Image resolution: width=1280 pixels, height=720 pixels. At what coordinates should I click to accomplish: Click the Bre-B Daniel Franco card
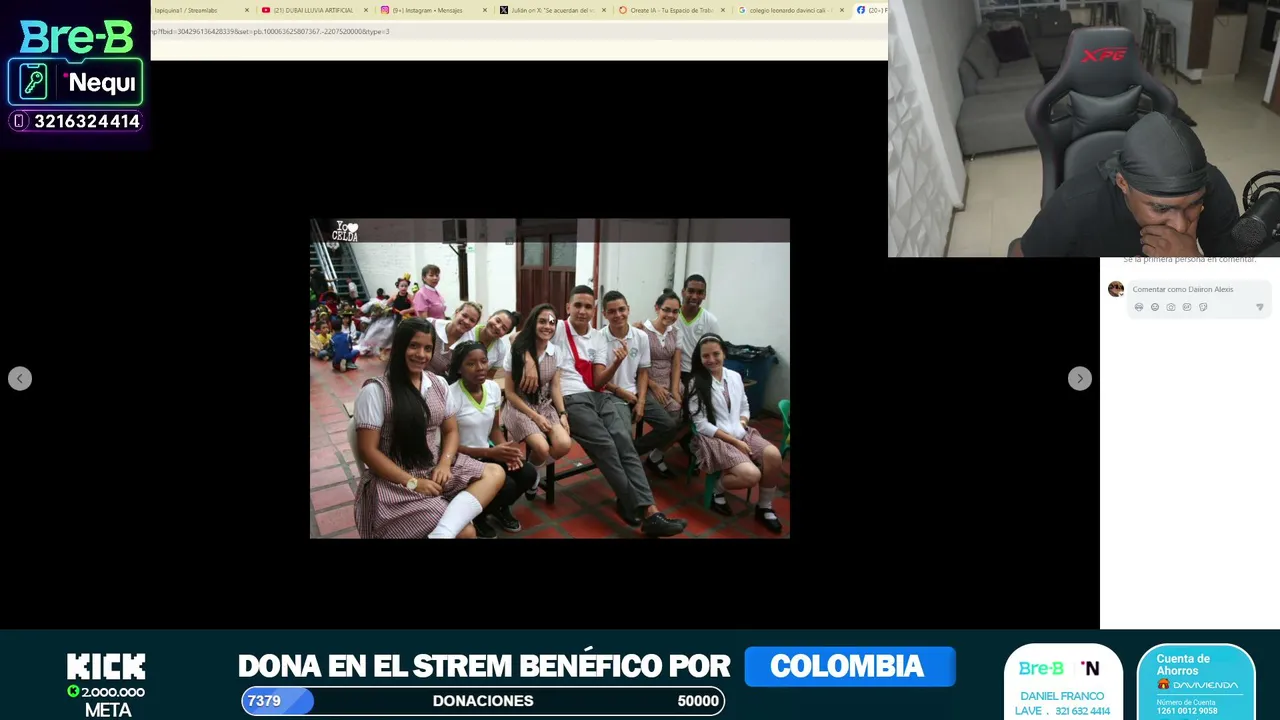pos(1062,682)
